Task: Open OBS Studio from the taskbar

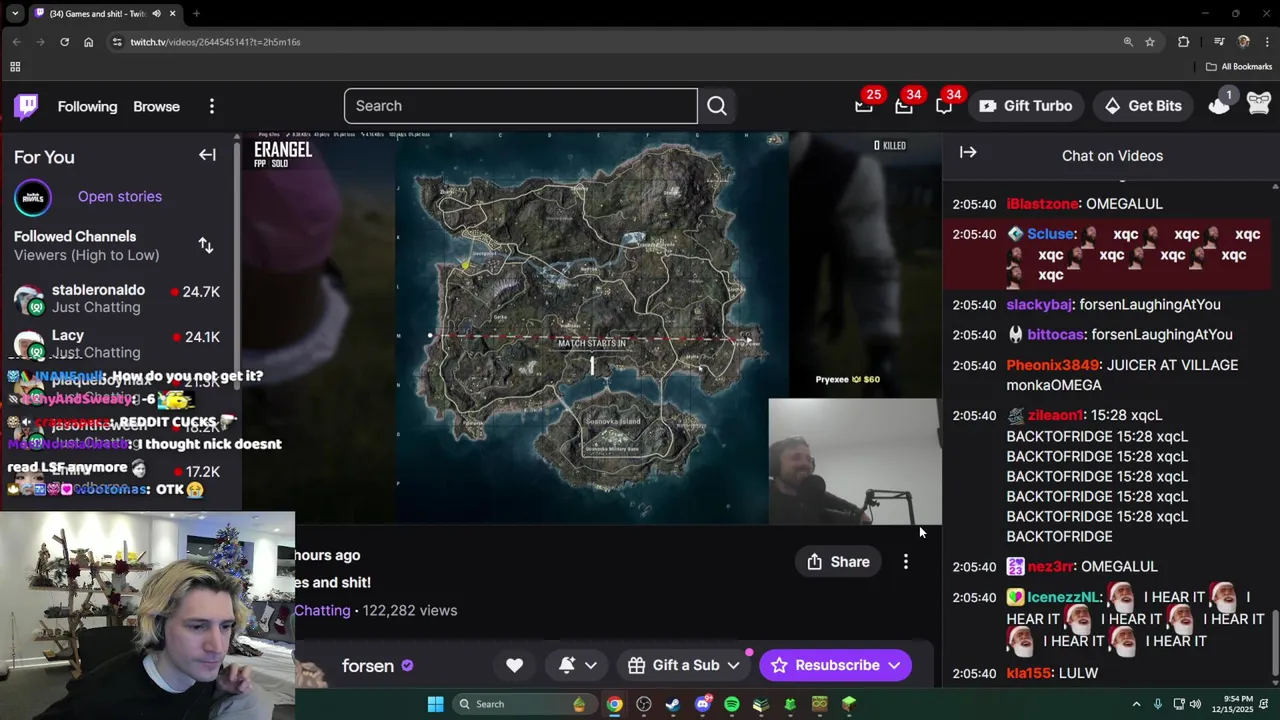Action: (x=644, y=704)
